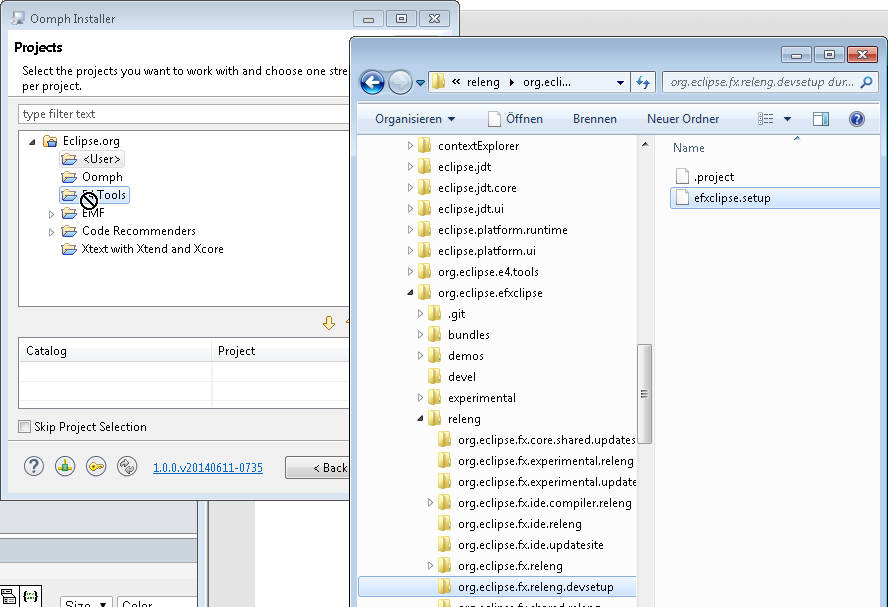Collapse the Eclipse.org catalog node

[x=32, y=142]
